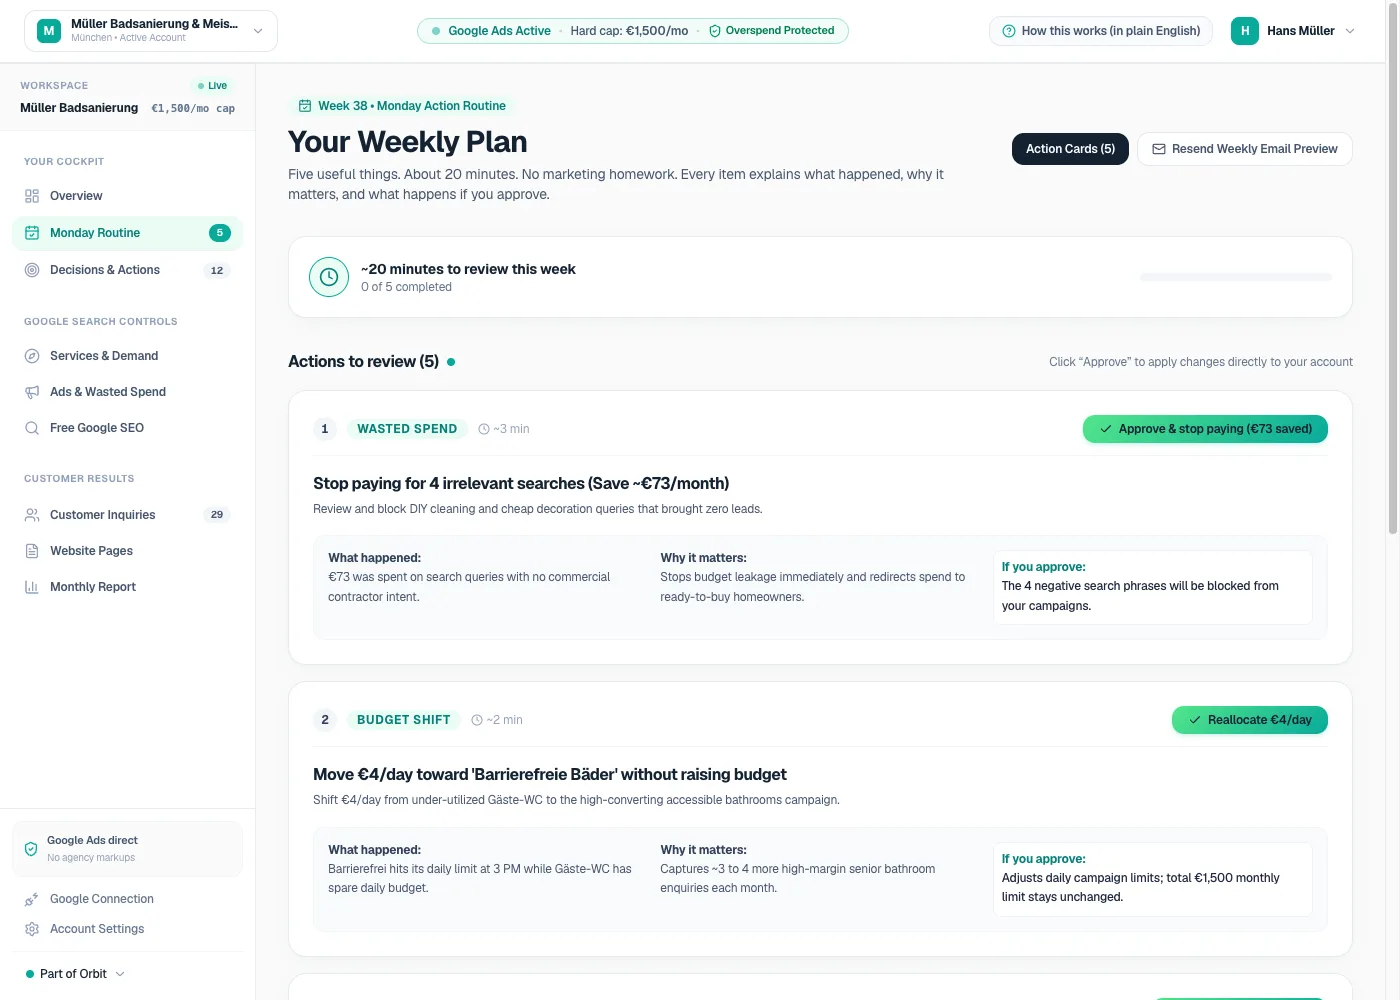Expand the workspace switcher dropdown
Image resolution: width=1400 pixels, height=1000 pixels.
pyautogui.click(x=258, y=31)
